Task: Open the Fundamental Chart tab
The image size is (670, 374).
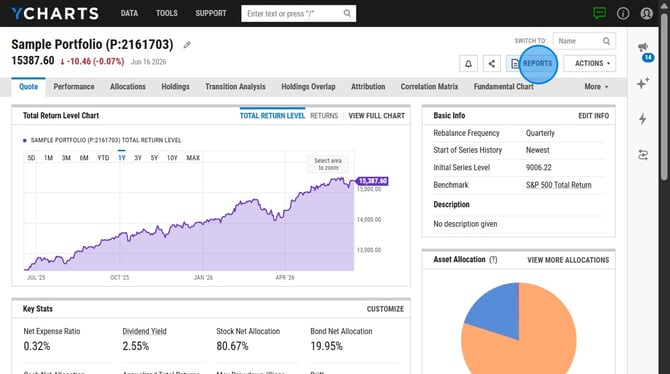Action: [503, 87]
